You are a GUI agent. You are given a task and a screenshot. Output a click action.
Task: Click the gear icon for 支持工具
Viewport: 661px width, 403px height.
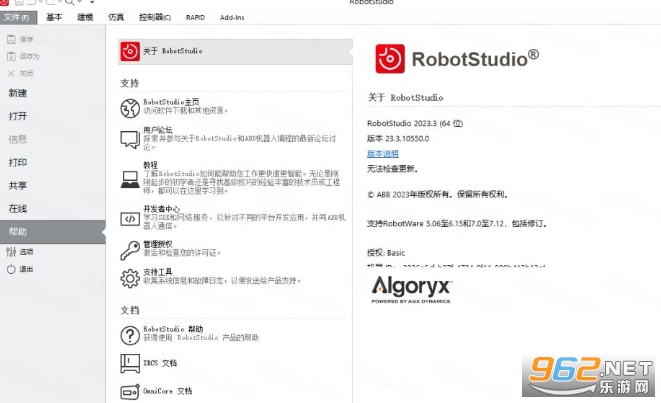coord(130,278)
